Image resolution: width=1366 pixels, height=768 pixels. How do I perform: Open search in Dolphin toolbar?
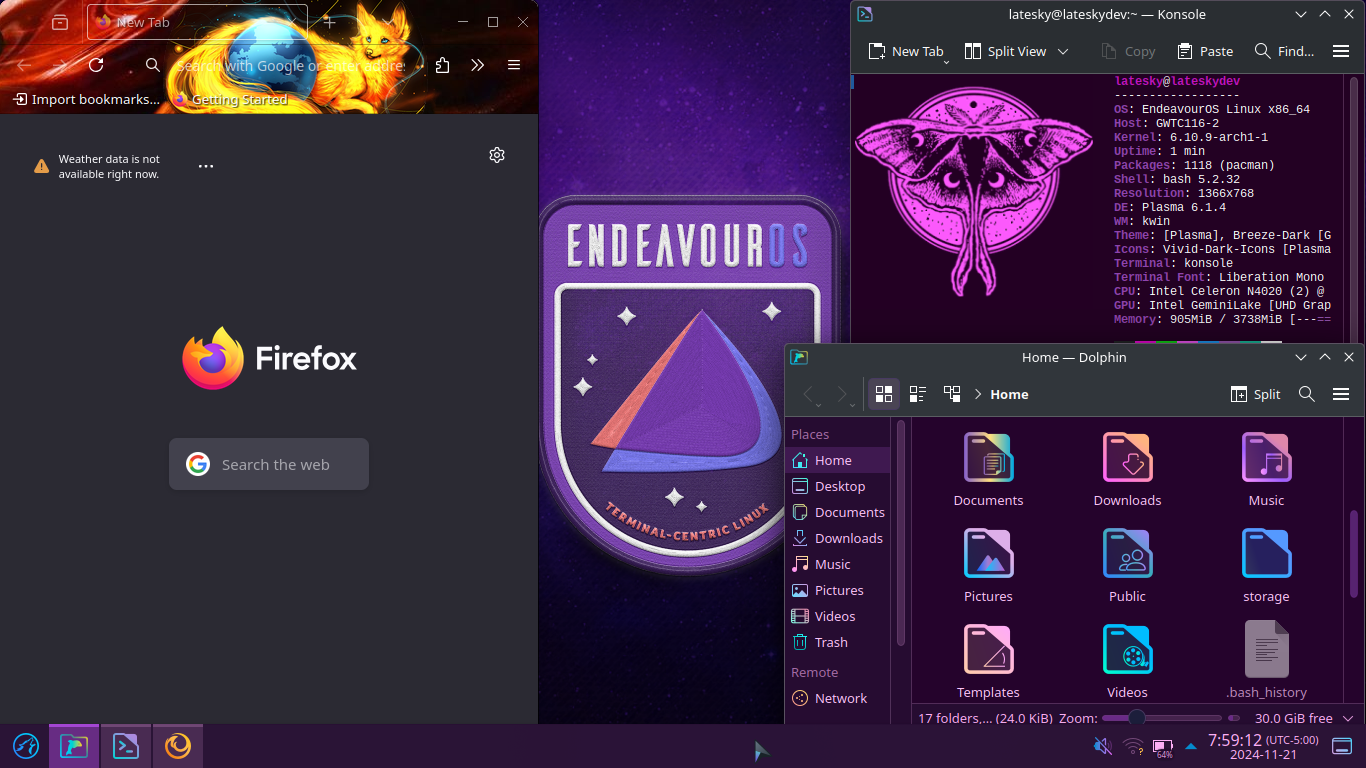point(1306,394)
